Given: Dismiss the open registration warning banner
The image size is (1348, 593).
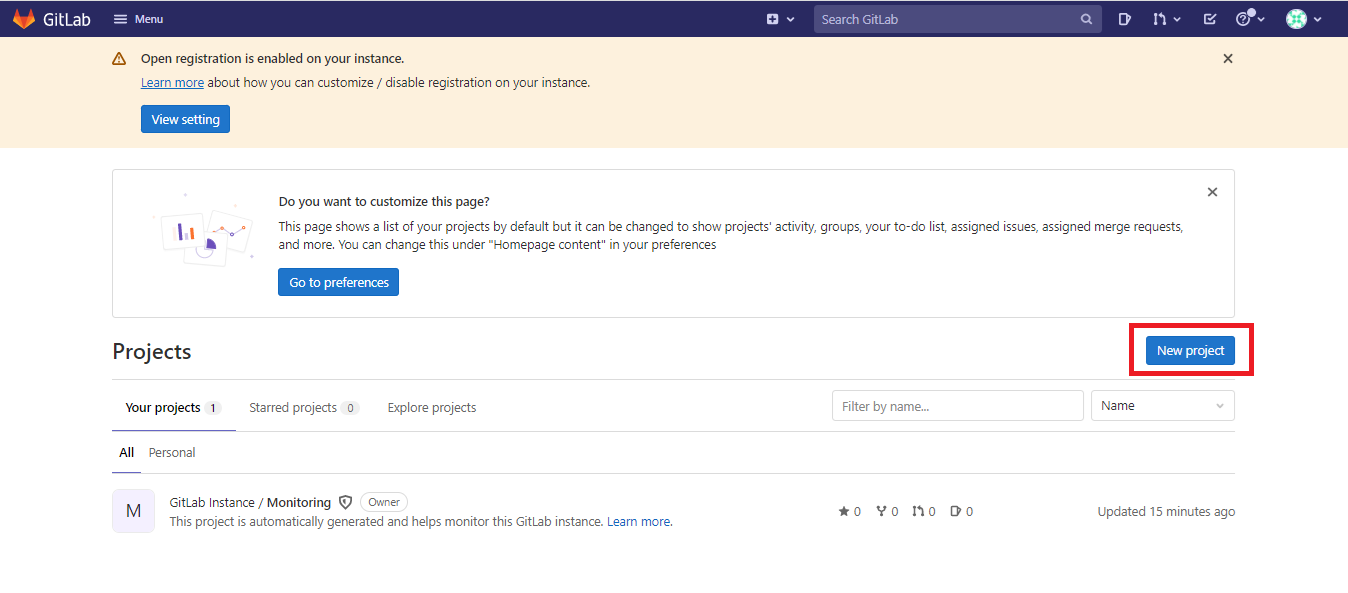Looking at the screenshot, I should click(x=1228, y=59).
